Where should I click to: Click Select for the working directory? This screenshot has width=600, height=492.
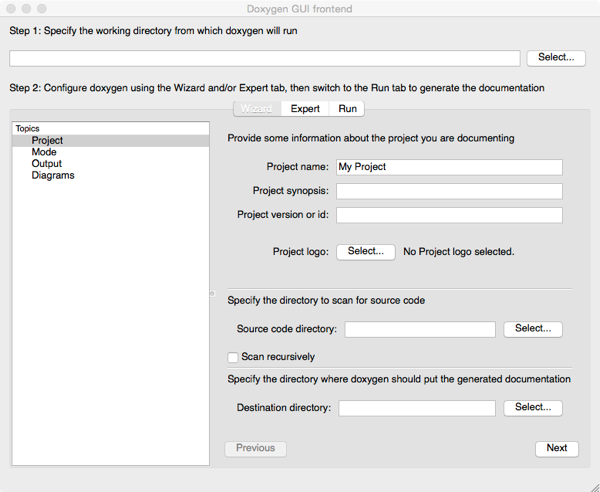pos(555,58)
